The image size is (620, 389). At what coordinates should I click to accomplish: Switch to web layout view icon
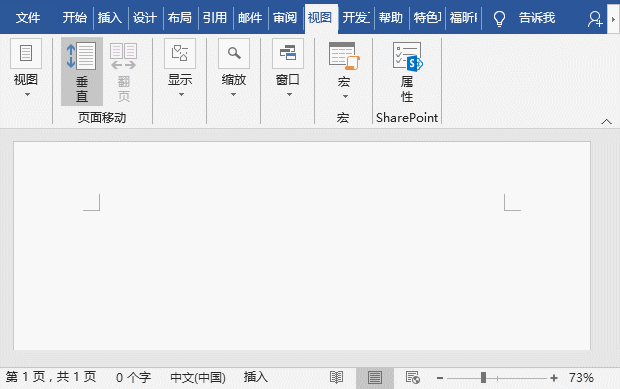coord(413,378)
